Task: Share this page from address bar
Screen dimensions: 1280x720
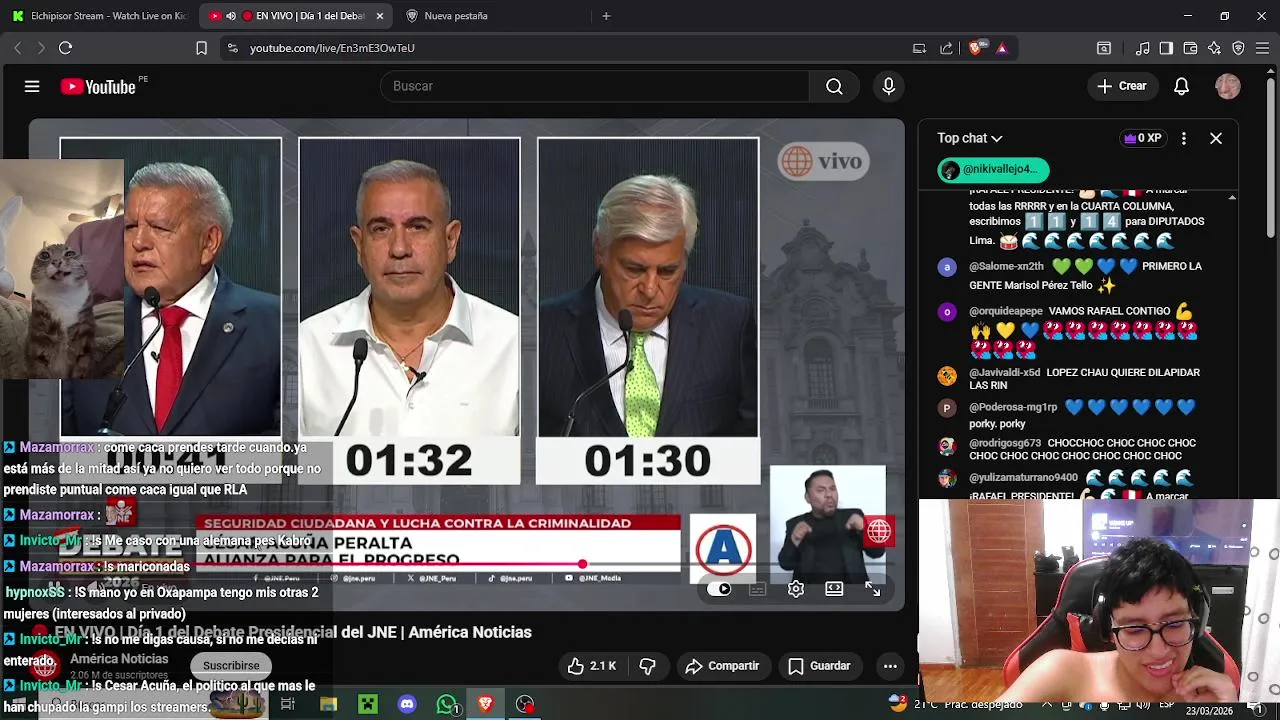Action: pos(946,48)
